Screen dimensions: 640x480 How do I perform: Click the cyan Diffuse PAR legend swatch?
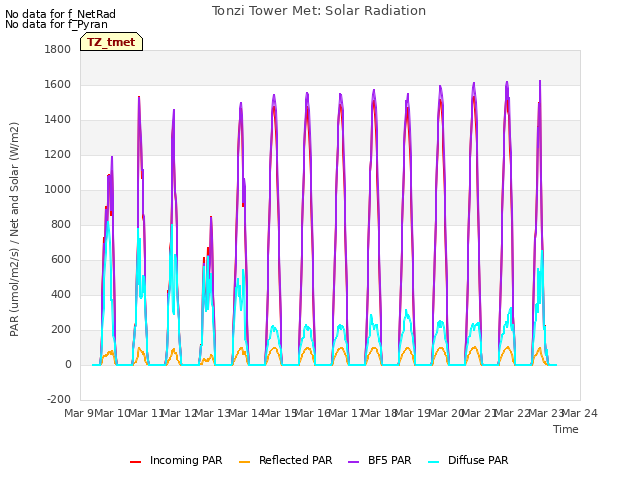pos(433,462)
